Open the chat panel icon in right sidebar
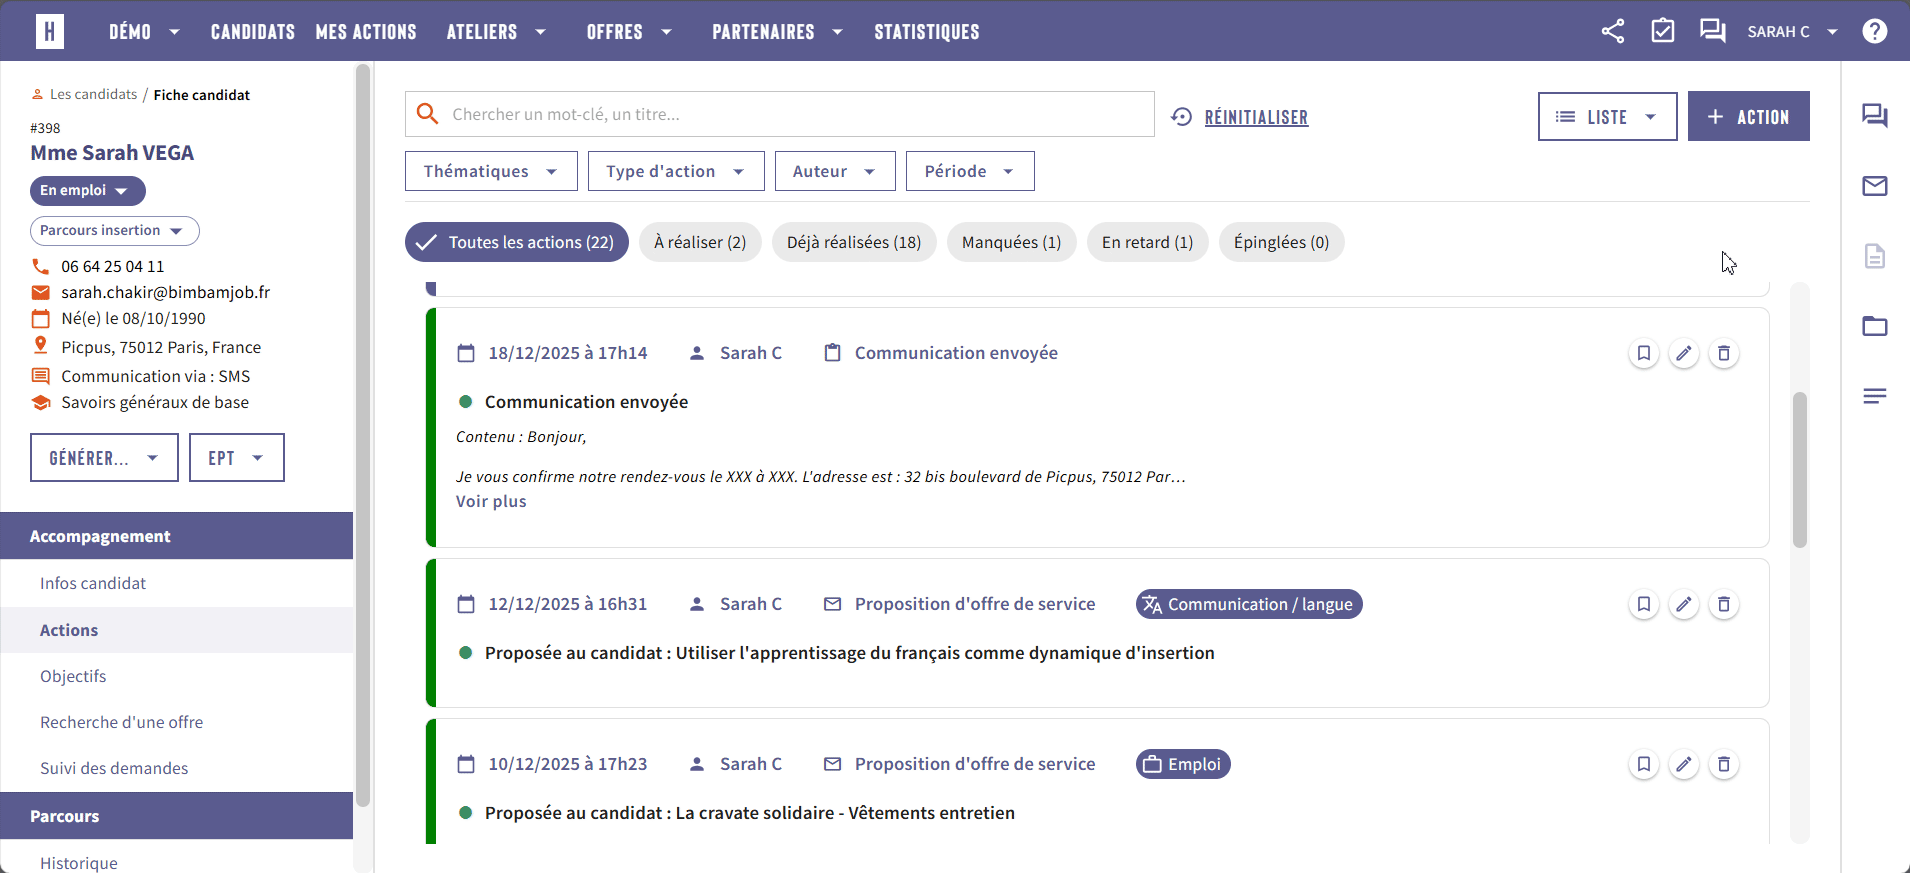Viewport: 1910px width, 873px height. coord(1875,116)
